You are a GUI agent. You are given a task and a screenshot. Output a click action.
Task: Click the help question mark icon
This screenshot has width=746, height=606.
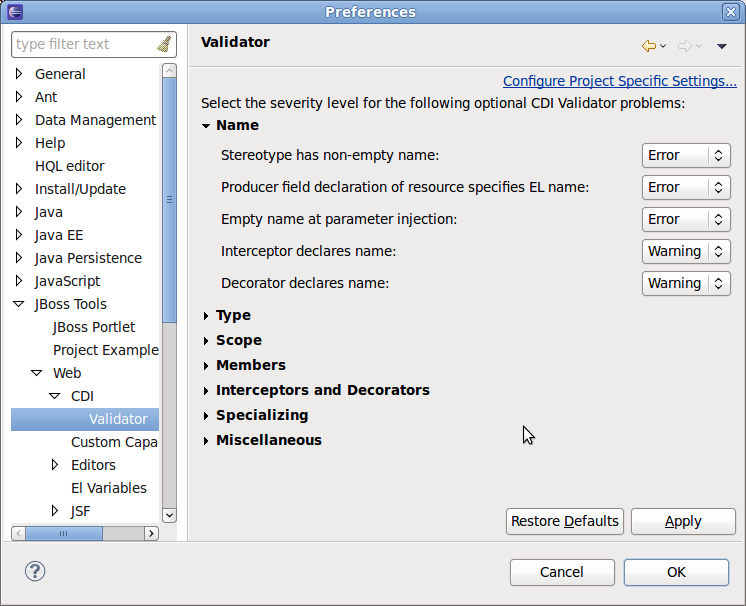[x=35, y=571]
